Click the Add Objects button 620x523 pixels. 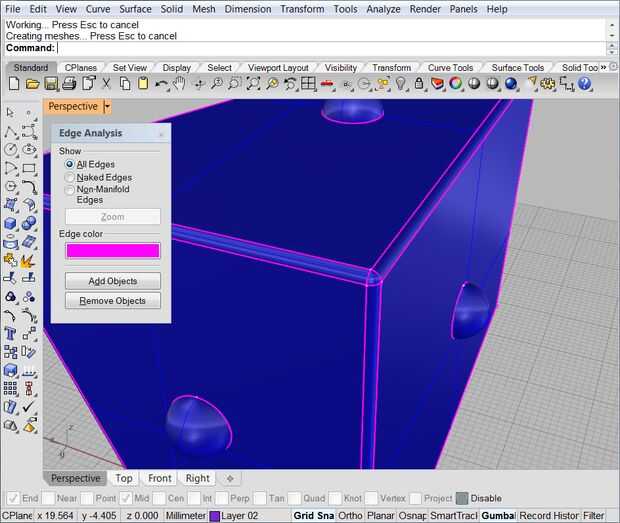pyautogui.click(x=112, y=281)
